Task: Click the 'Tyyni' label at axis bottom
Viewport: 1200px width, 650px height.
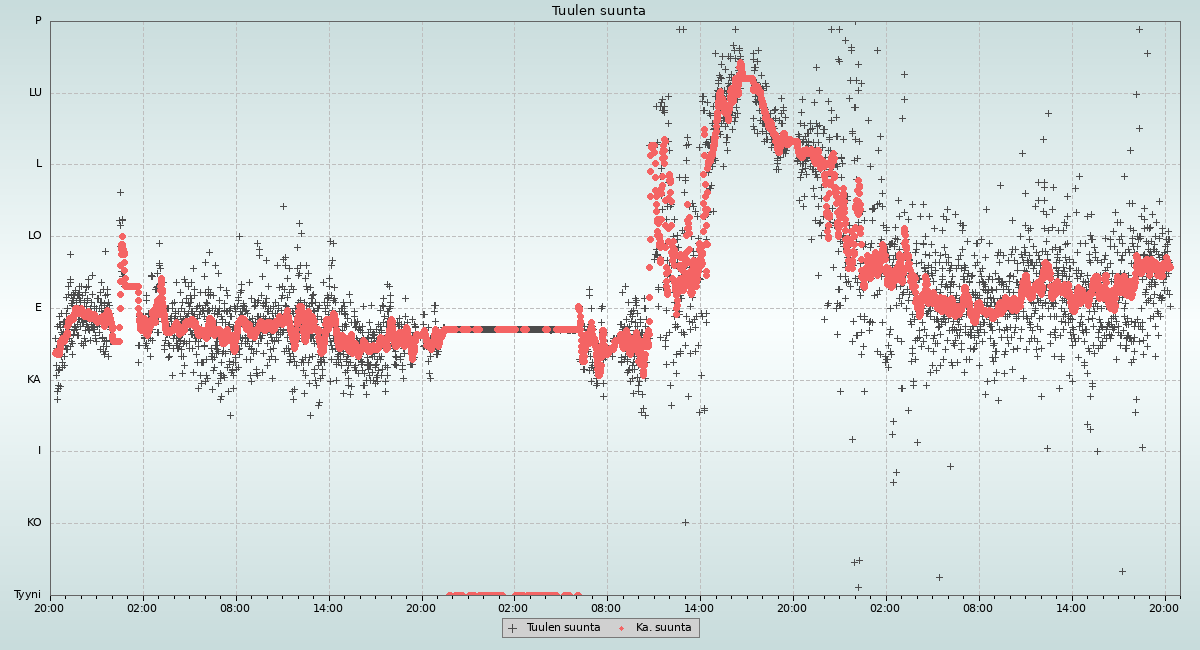Action: coord(27,595)
